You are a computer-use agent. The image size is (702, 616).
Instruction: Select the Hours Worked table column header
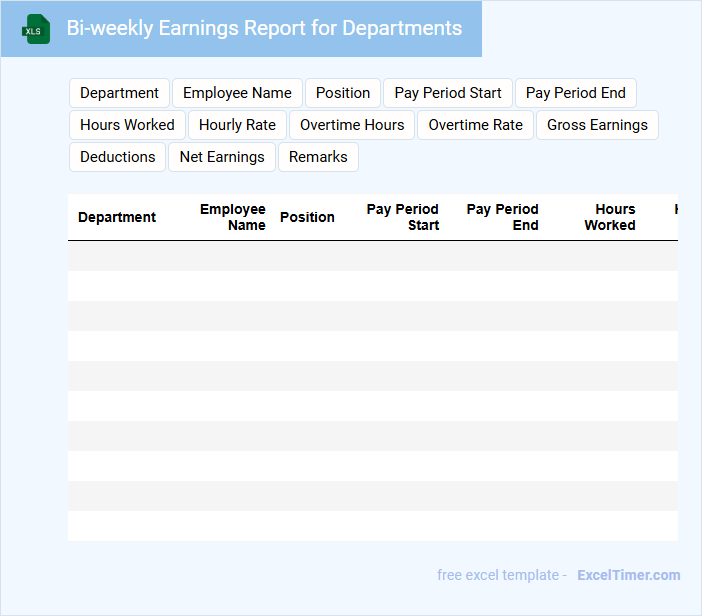(x=610, y=217)
